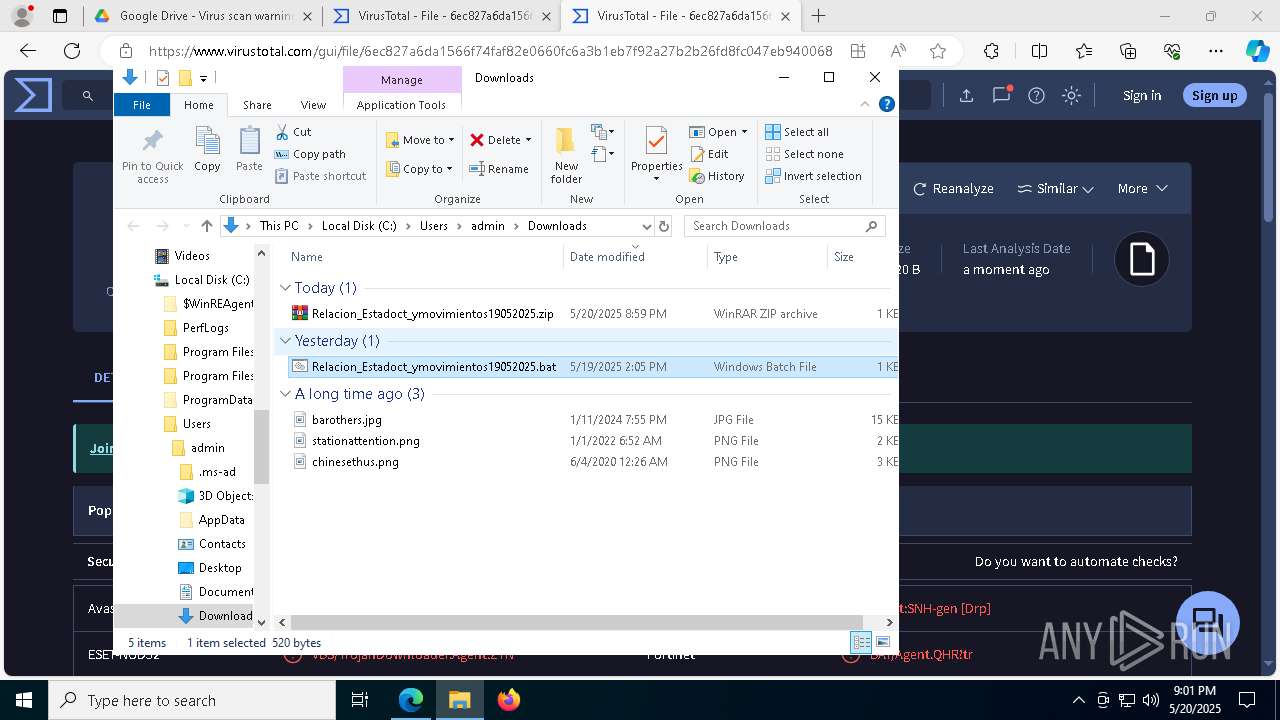Switch to the Share ribbon tab
This screenshot has width=1280, height=720.
coord(257,105)
